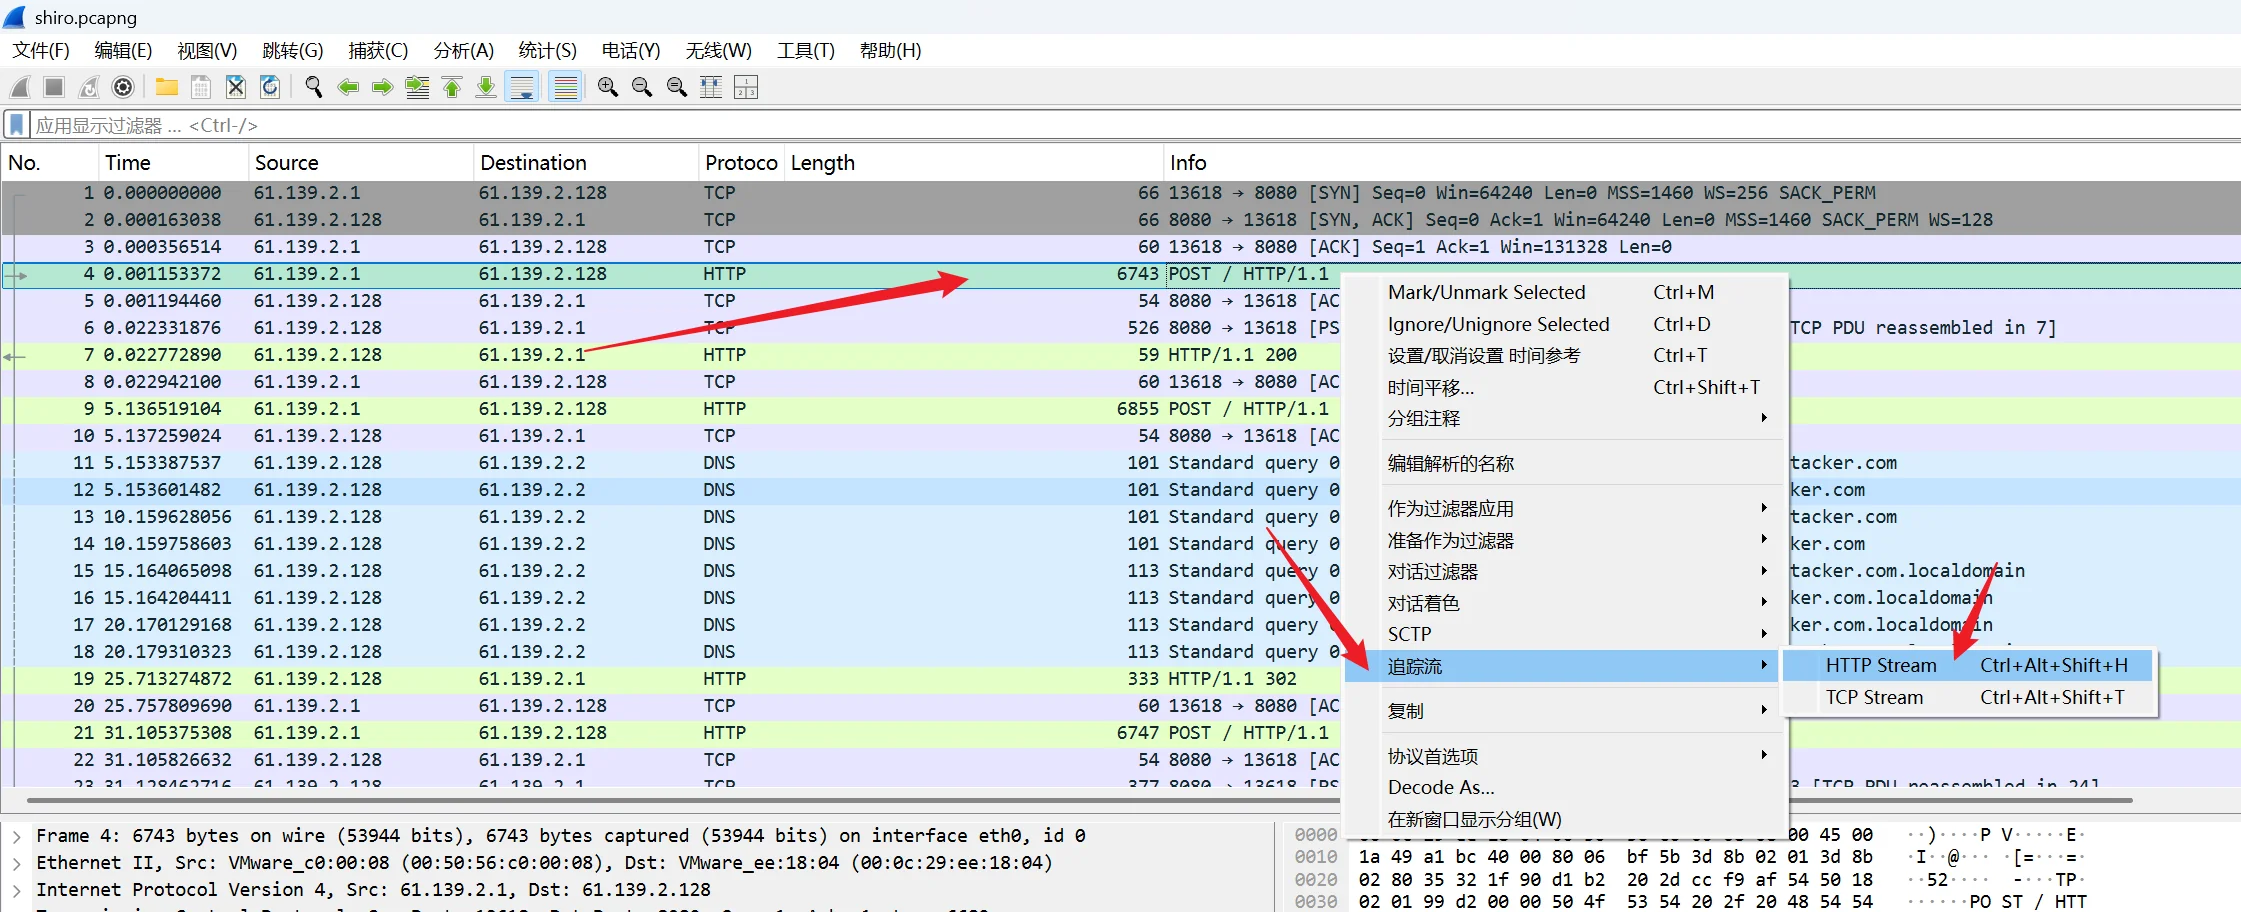Expand Internet Protocol Version 4 details

click(17, 890)
